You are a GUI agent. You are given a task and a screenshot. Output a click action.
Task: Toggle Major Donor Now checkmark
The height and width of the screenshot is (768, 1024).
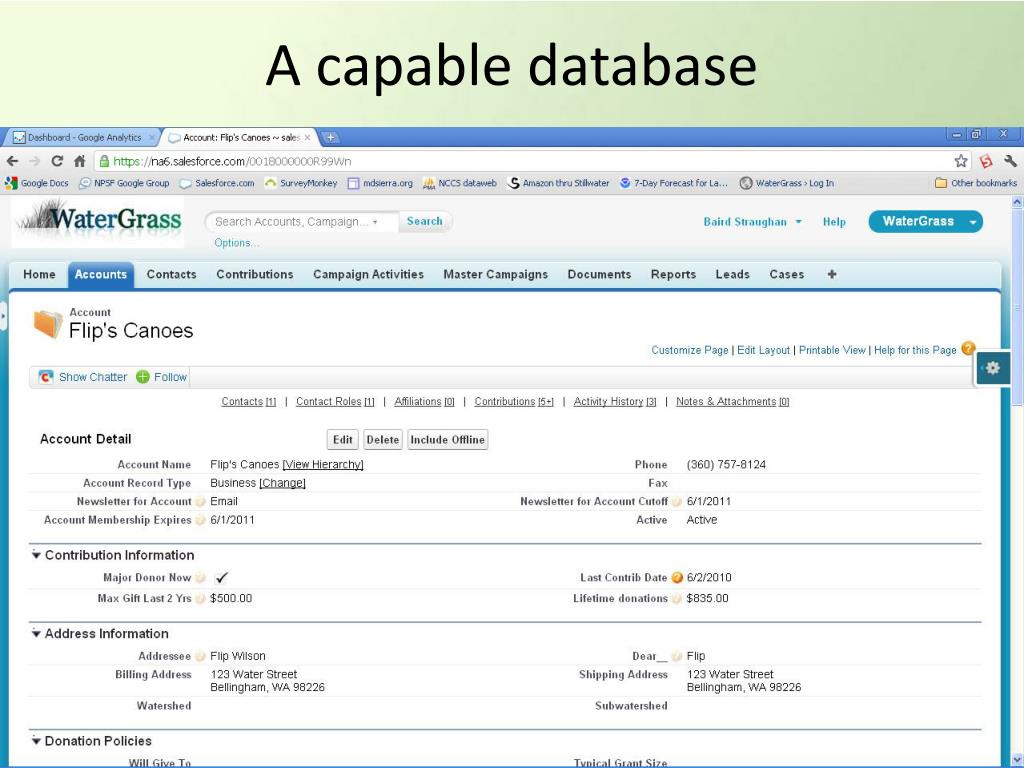tap(221, 577)
